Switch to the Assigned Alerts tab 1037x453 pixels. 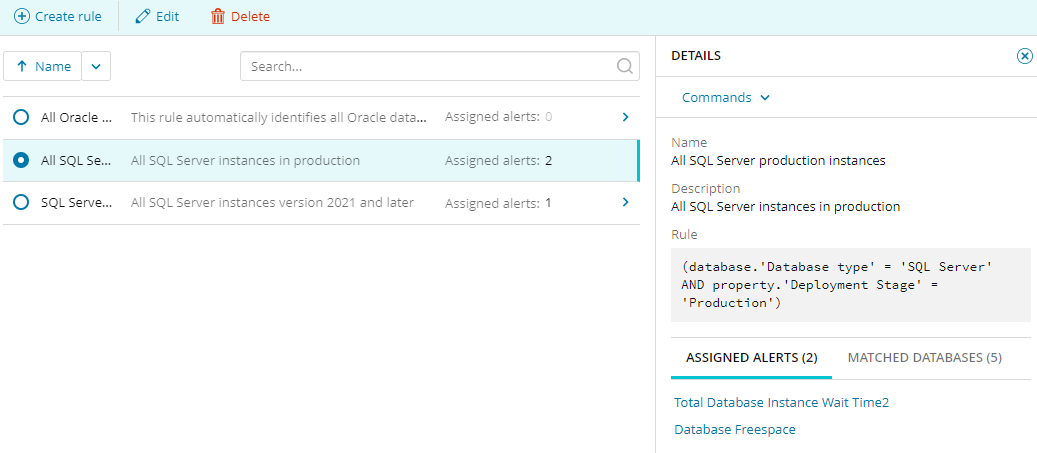coord(751,358)
